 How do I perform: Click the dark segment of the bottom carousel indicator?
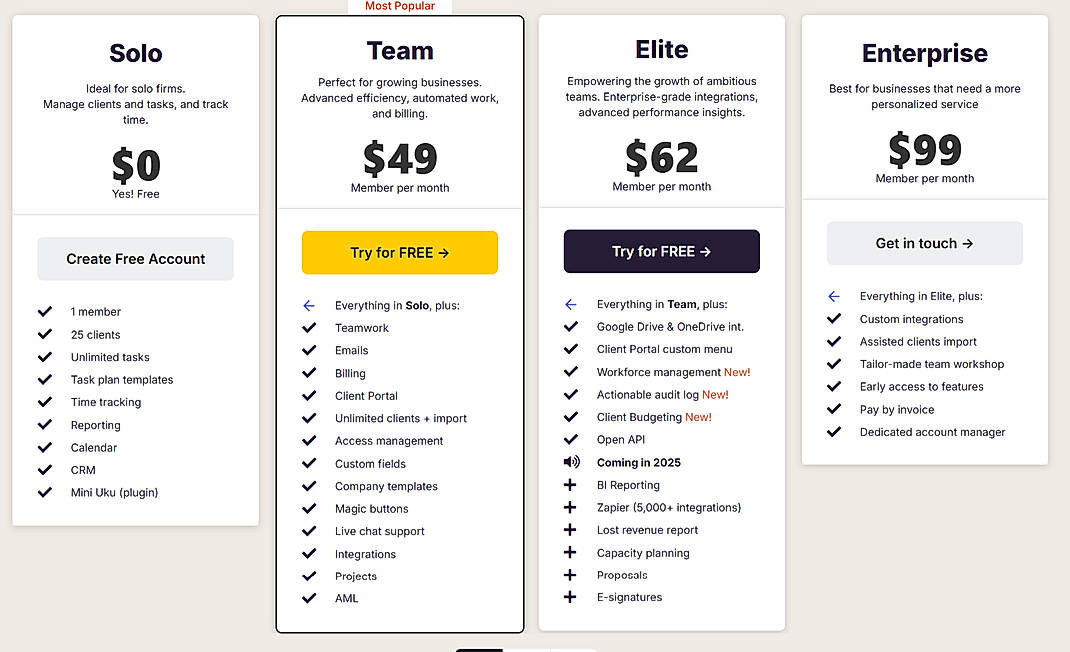click(x=479, y=649)
